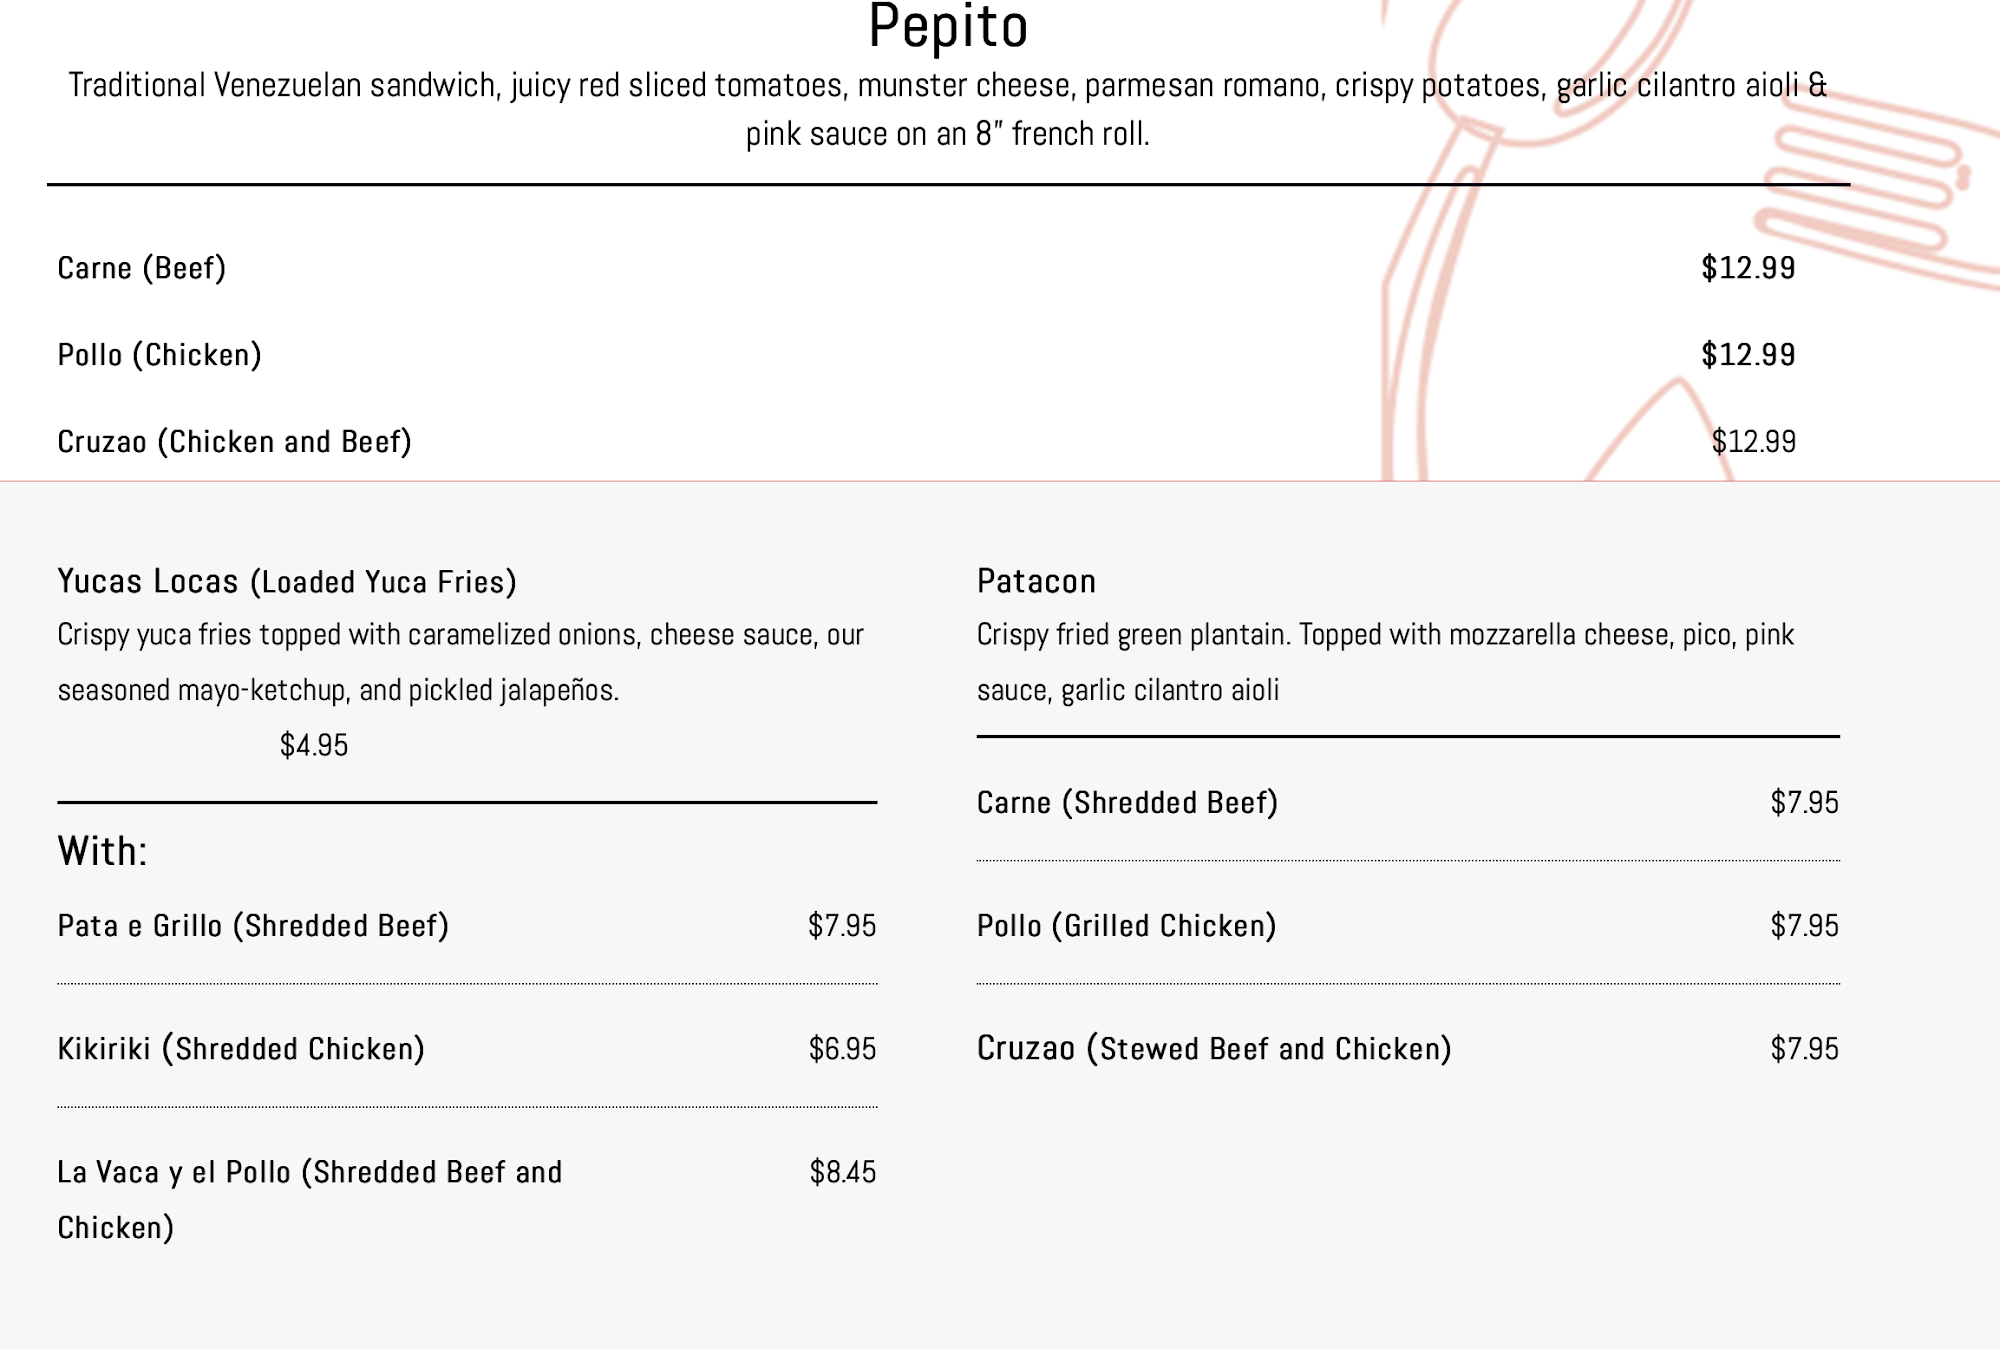Click the $6.95 Kikiriki price
The image size is (2000, 1350).
pyautogui.click(x=842, y=1049)
